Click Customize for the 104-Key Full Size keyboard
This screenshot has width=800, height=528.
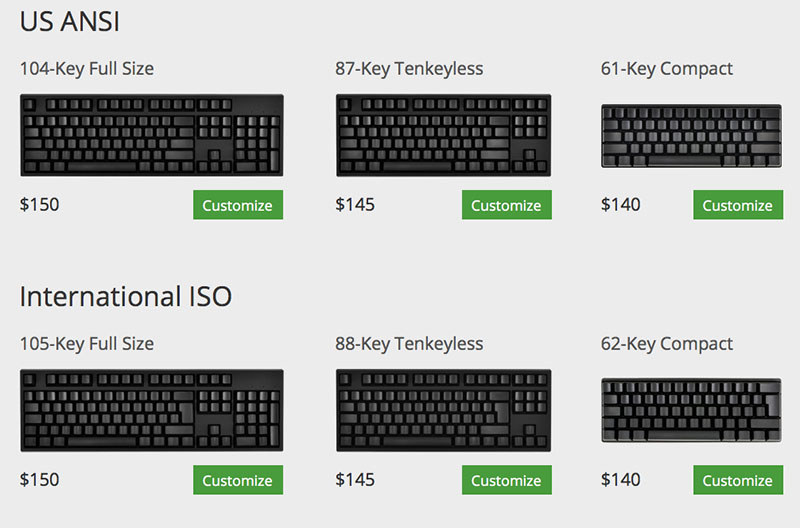tap(237, 205)
